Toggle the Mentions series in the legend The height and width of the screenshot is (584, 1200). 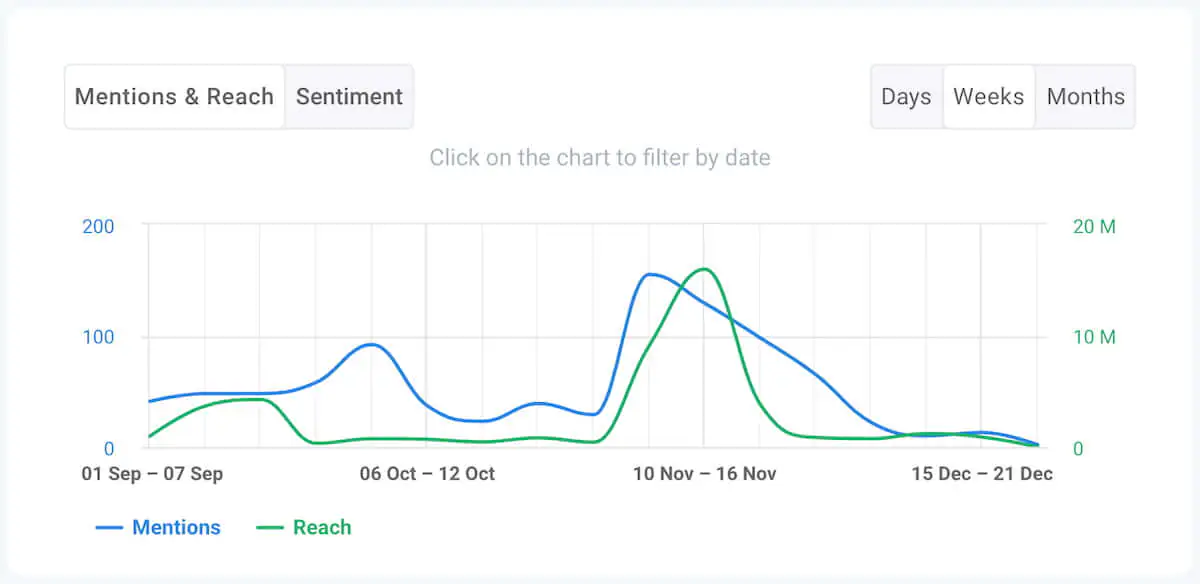176,527
